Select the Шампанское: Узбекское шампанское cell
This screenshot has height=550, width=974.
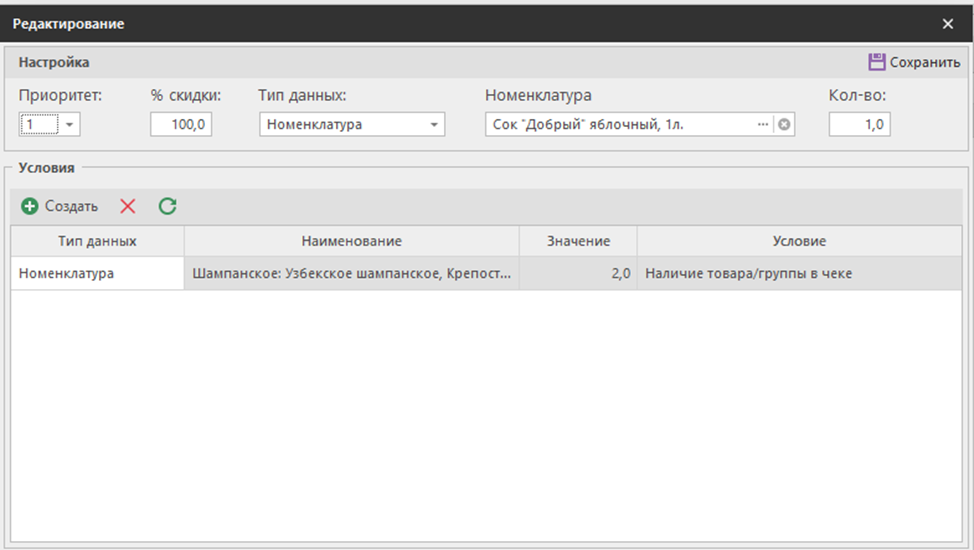(x=351, y=273)
